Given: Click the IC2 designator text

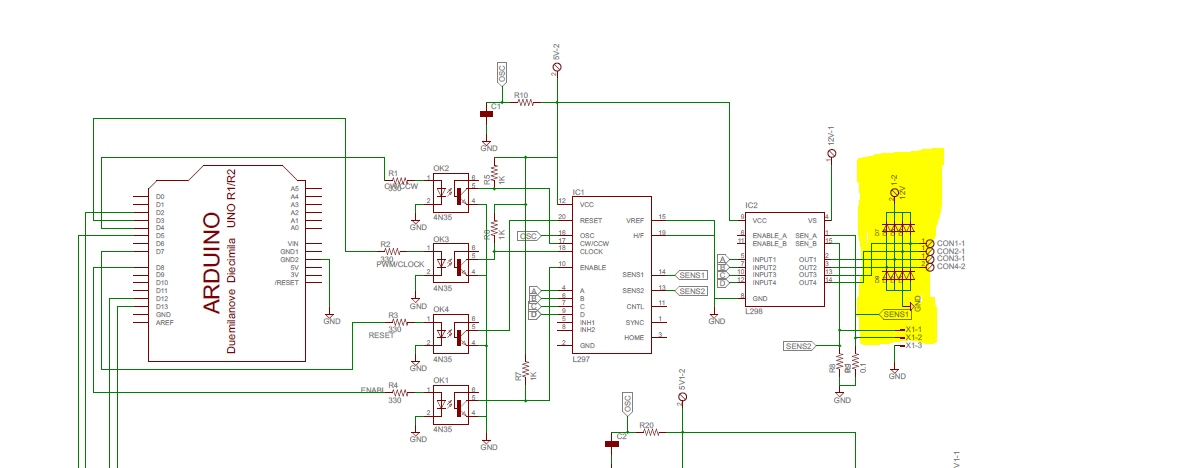Looking at the screenshot, I should click(x=752, y=204).
